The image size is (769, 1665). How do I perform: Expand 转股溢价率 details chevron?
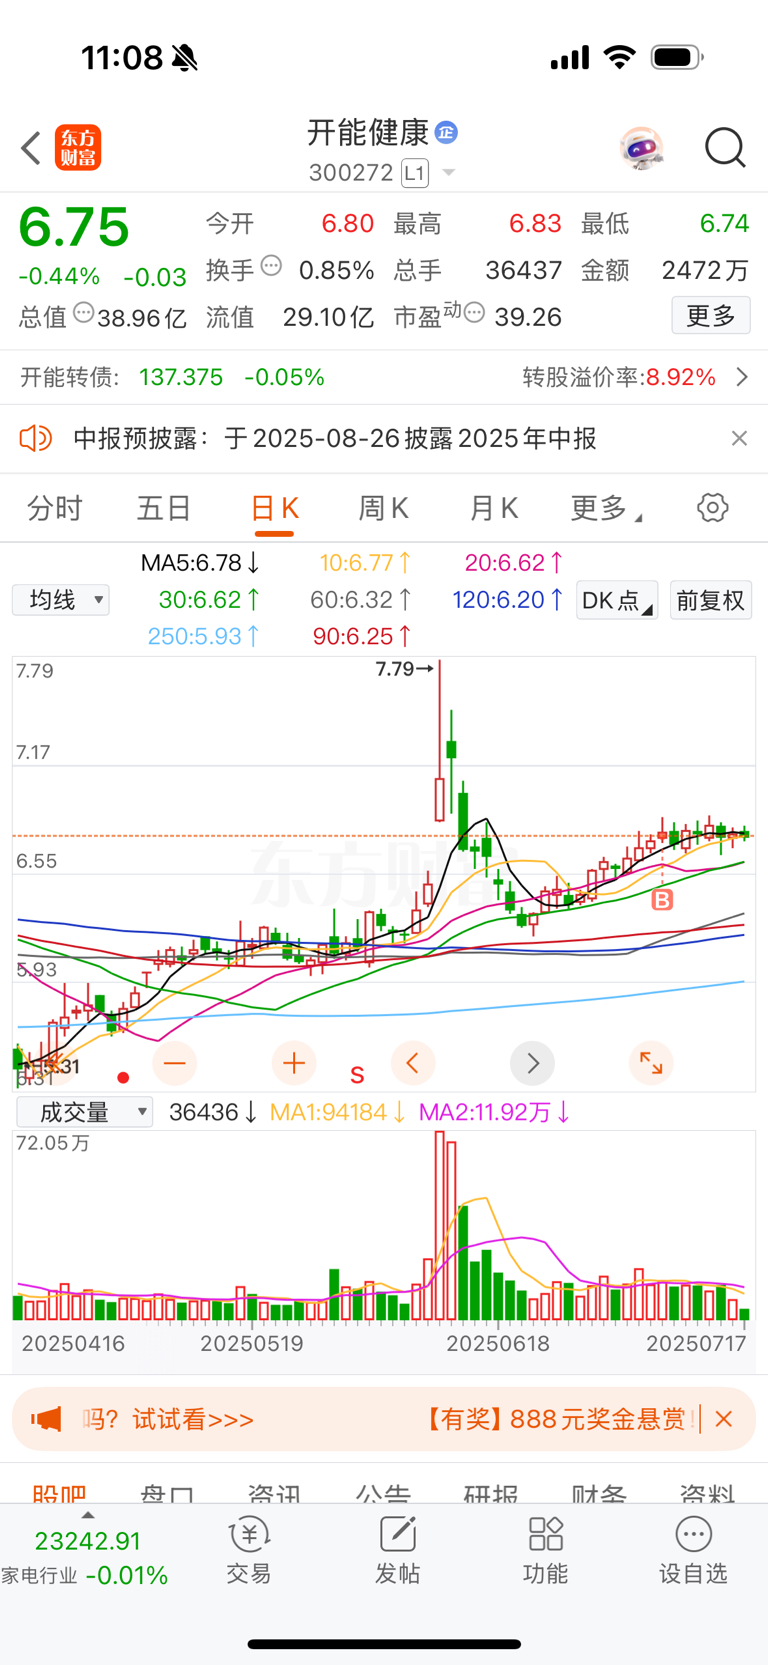742,377
